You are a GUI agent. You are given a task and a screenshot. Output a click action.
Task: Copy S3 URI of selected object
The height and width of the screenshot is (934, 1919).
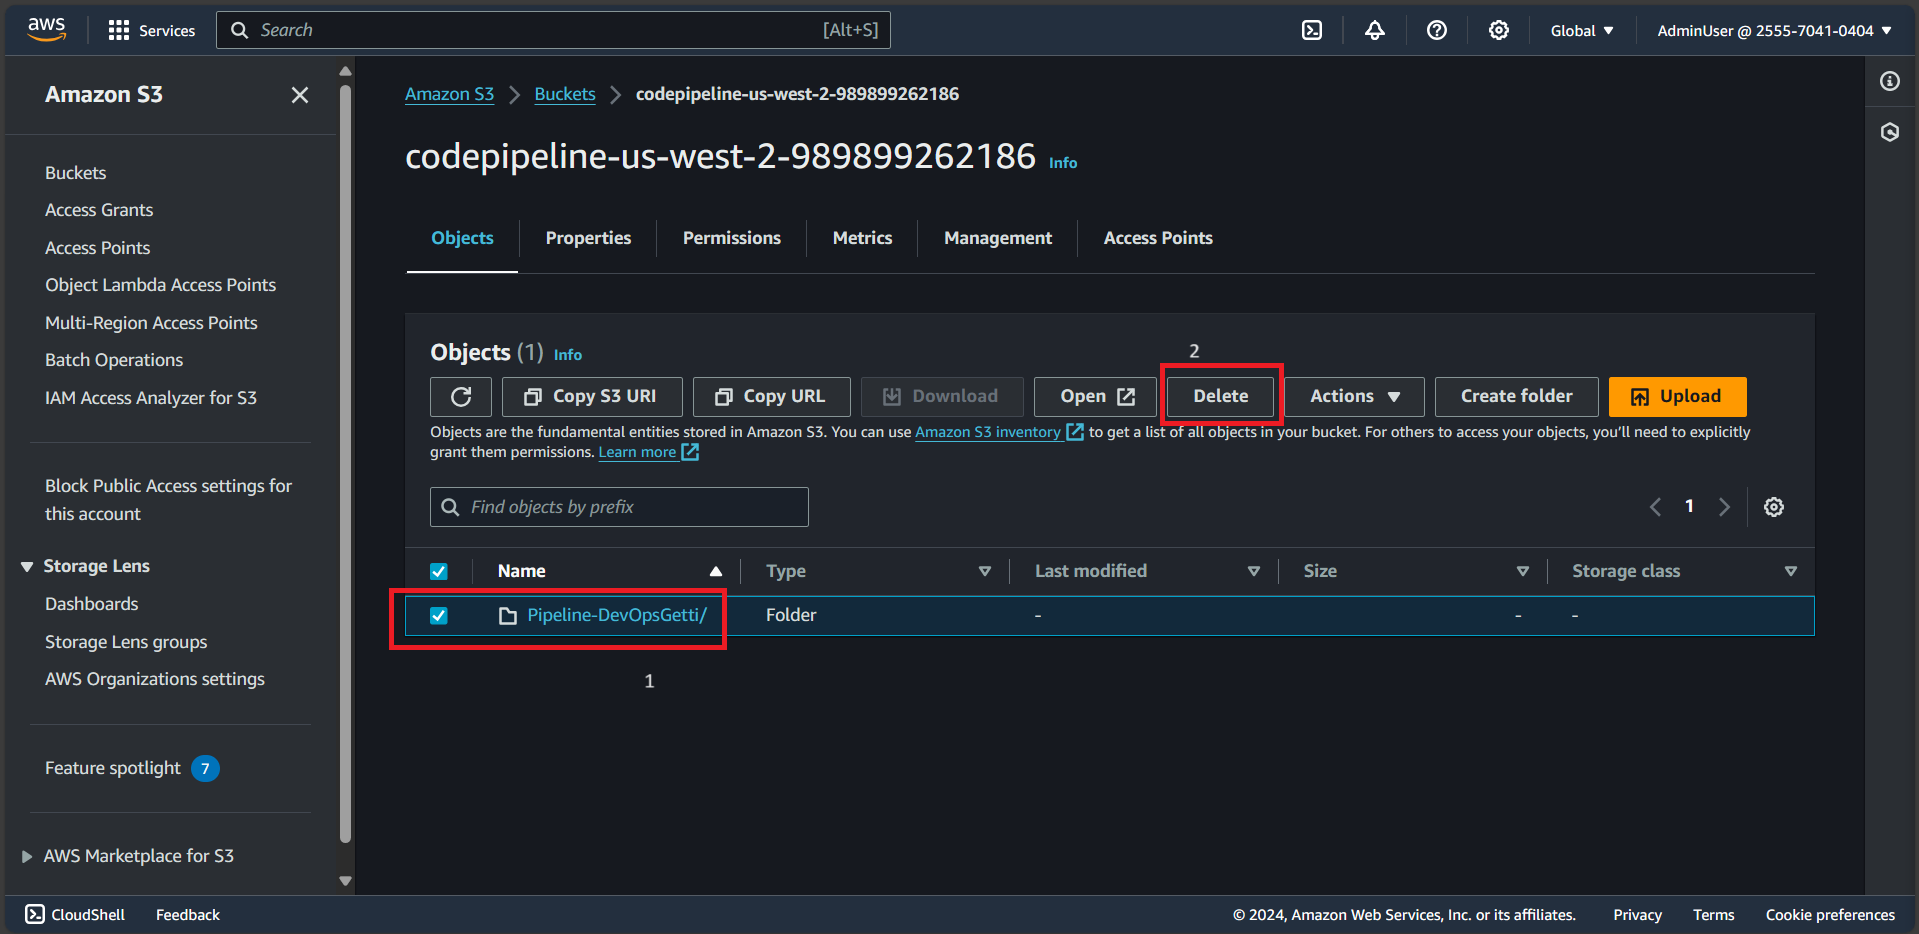tap(592, 397)
